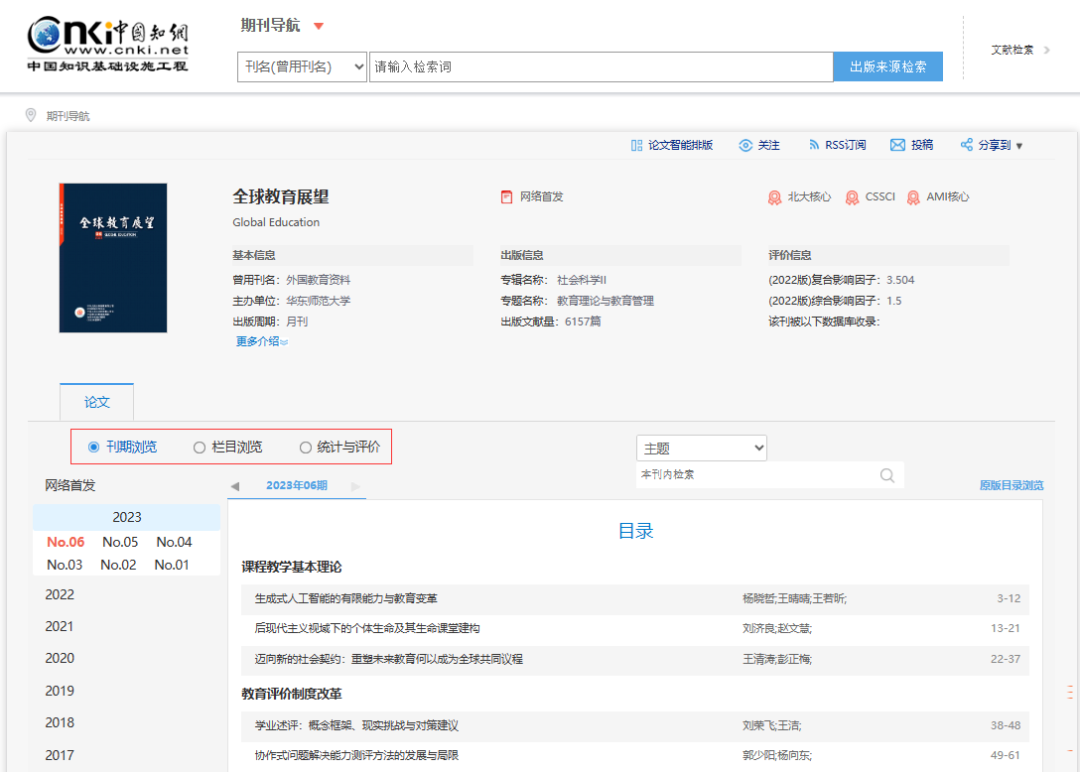Image resolution: width=1080 pixels, height=772 pixels.
Task: Click the RSS订阅 feed icon
Action: point(814,145)
